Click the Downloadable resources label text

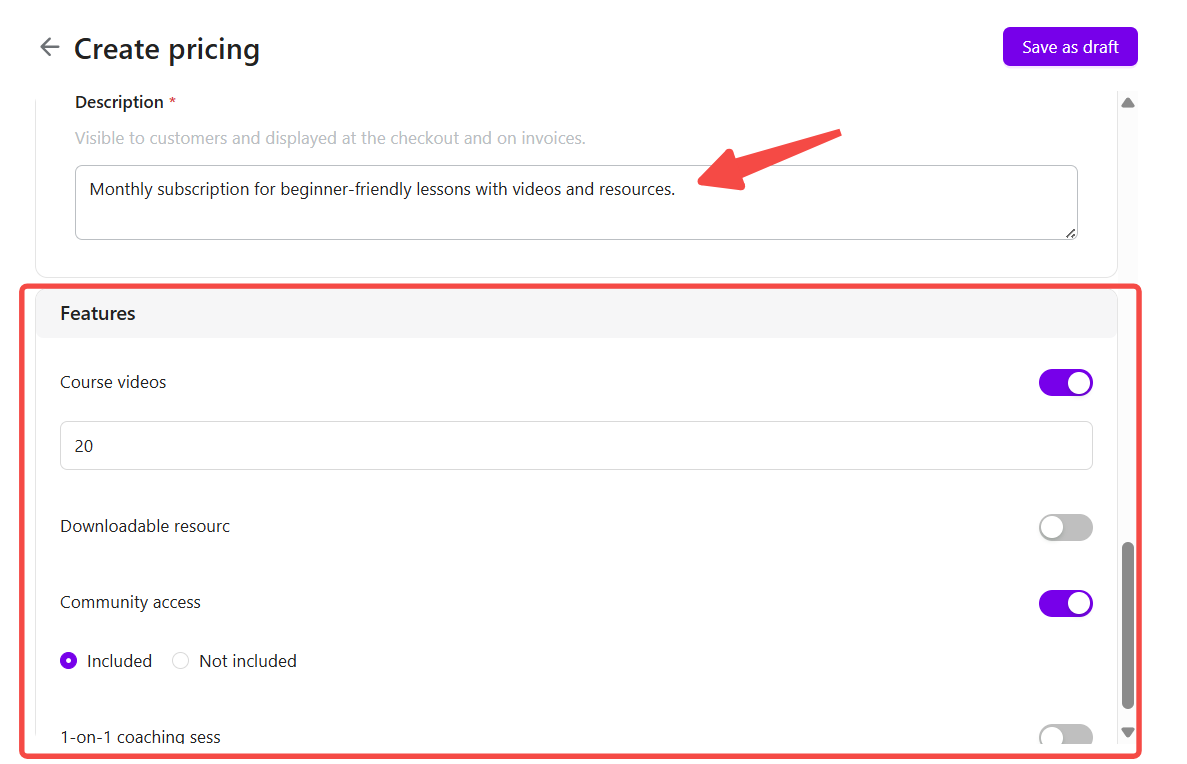tap(145, 526)
